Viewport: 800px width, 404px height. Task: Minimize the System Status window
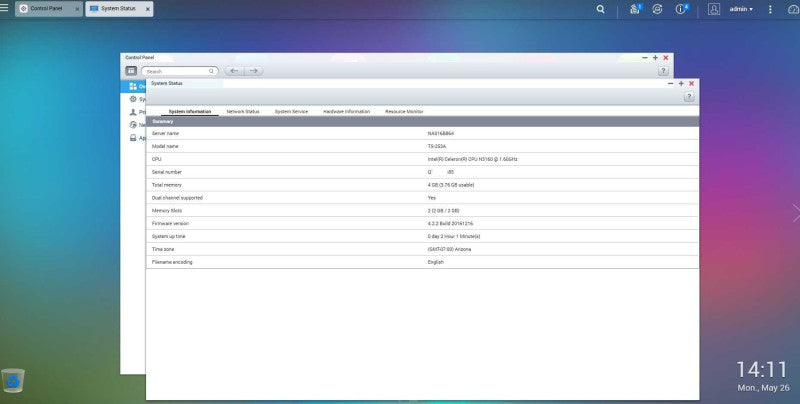(670, 84)
